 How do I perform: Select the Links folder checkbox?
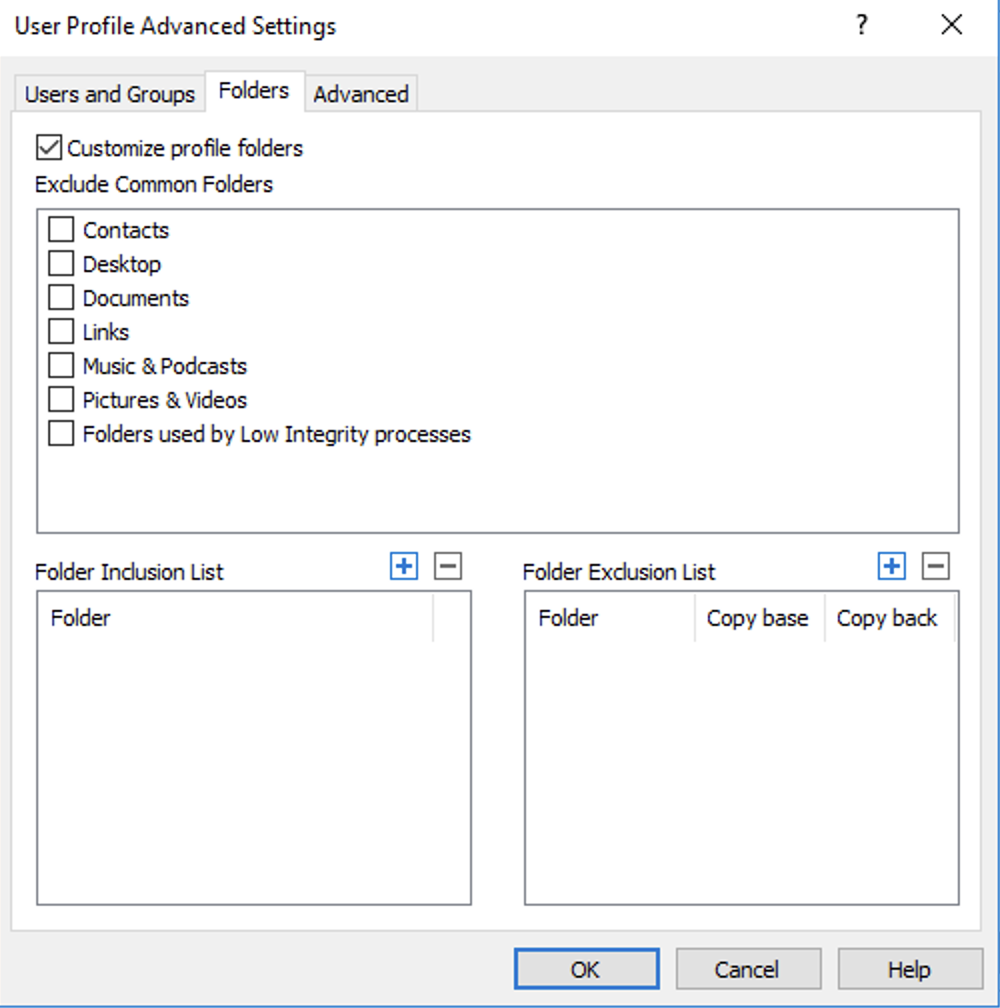(62, 332)
